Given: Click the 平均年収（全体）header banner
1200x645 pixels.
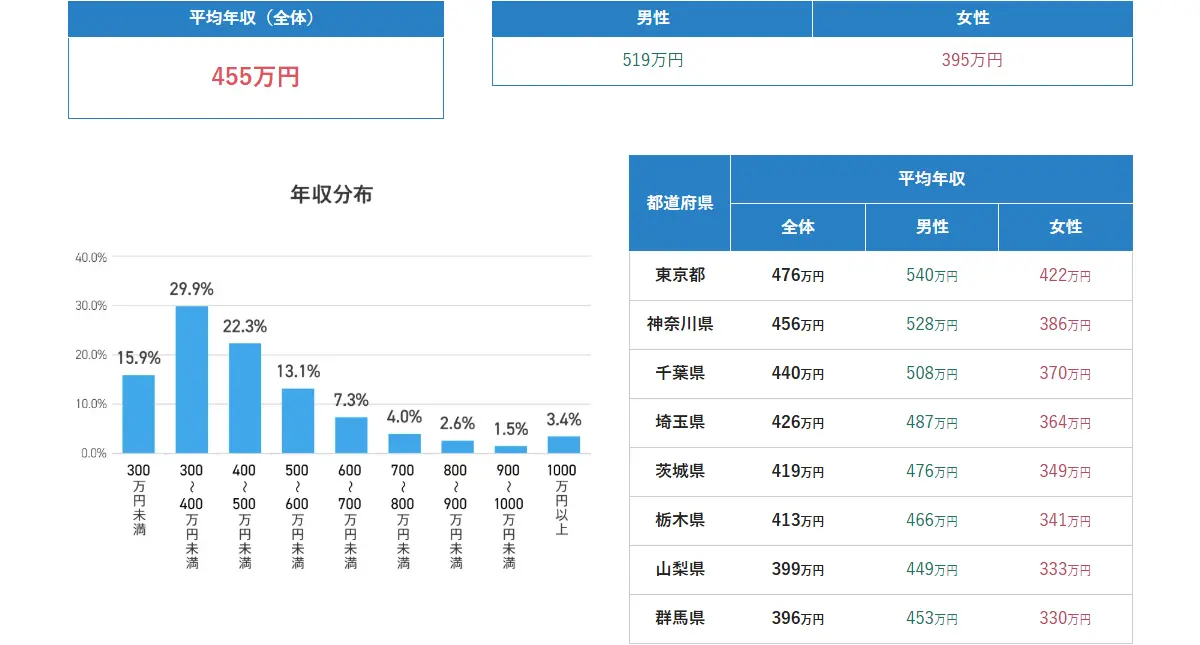Looking at the screenshot, I should (x=255, y=18).
